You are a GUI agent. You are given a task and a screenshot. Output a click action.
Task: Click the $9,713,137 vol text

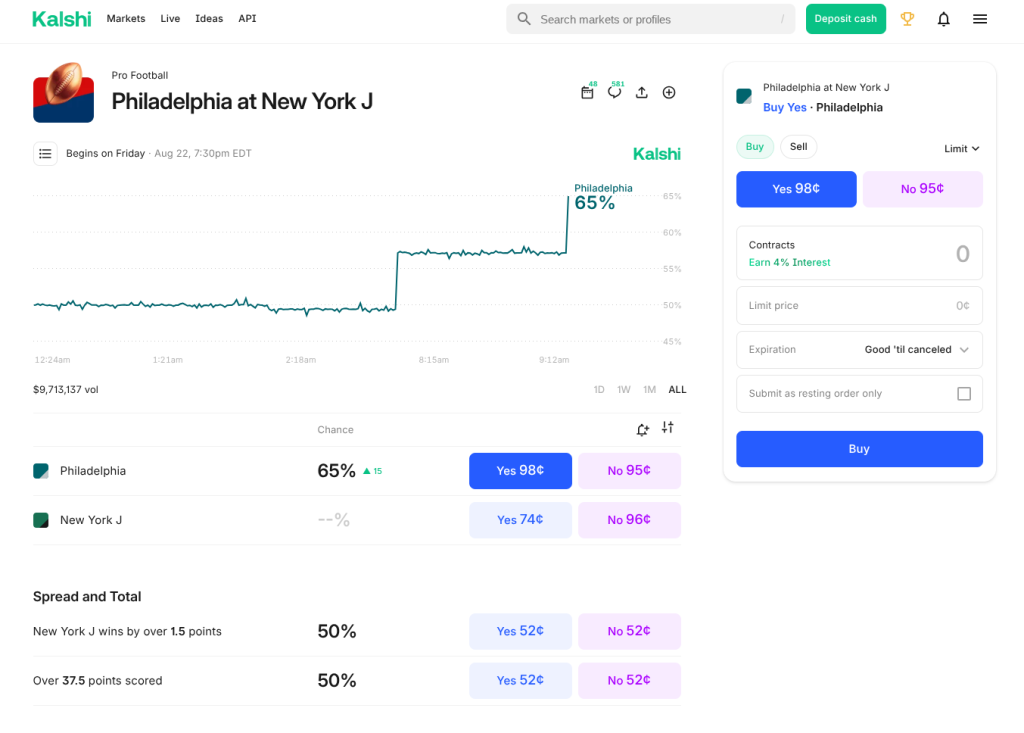coord(66,389)
